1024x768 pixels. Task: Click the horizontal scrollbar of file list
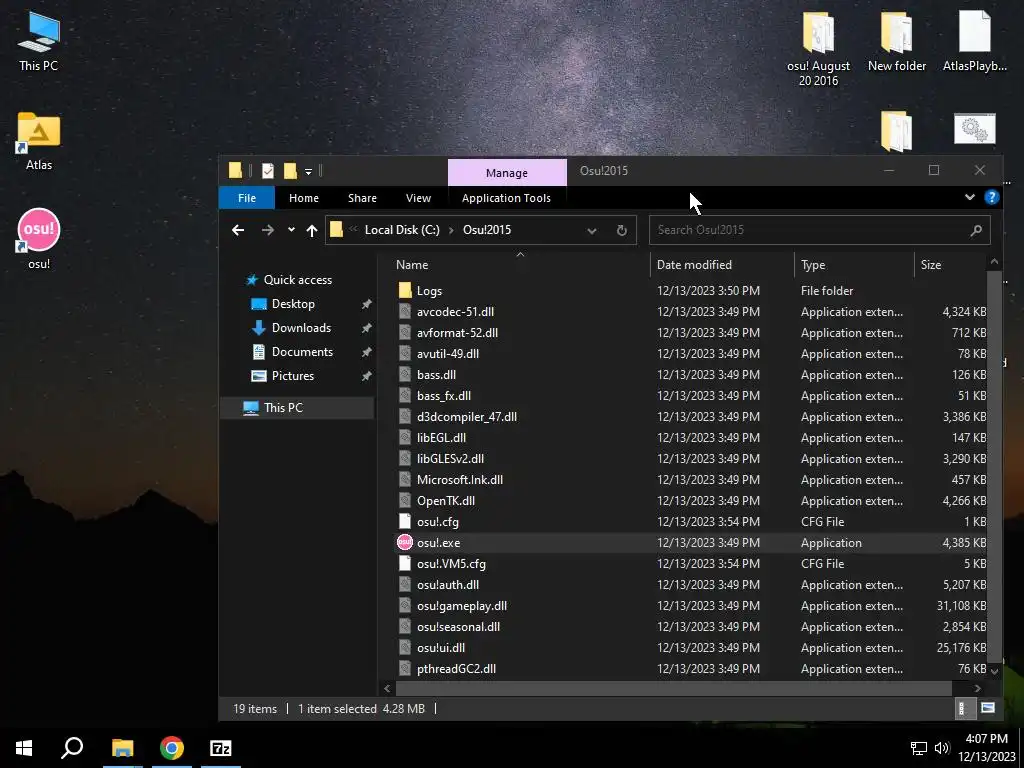673,688
